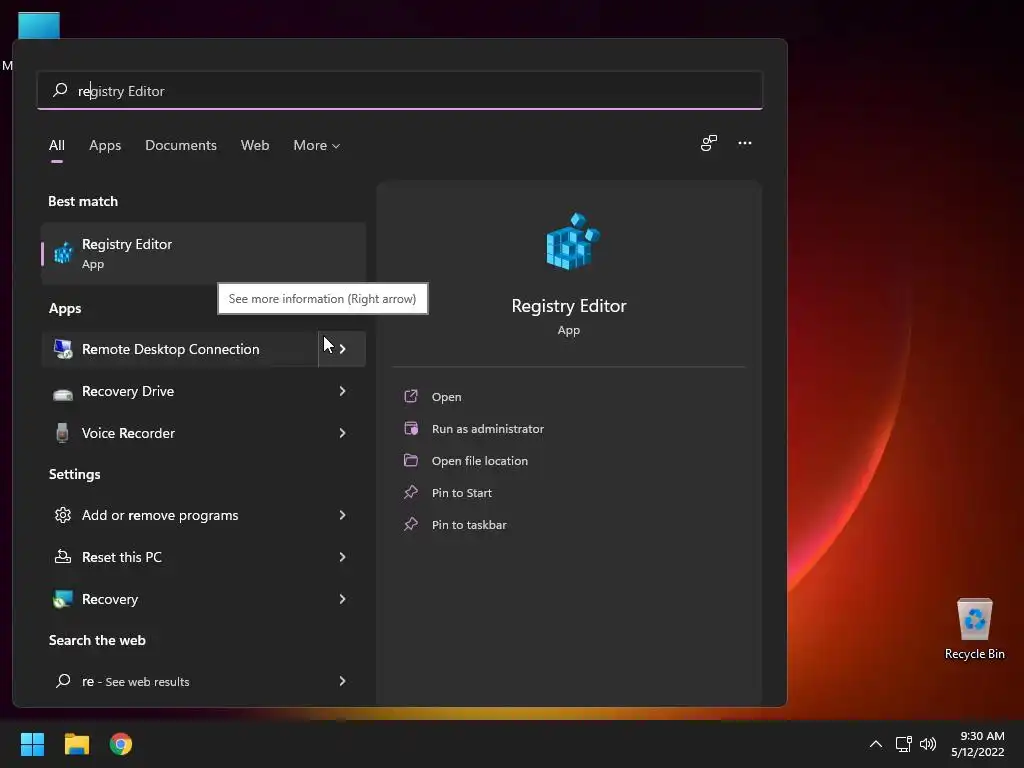Click the Run as administrator shield icon
Screen dimensions: 1024x768
411,428
